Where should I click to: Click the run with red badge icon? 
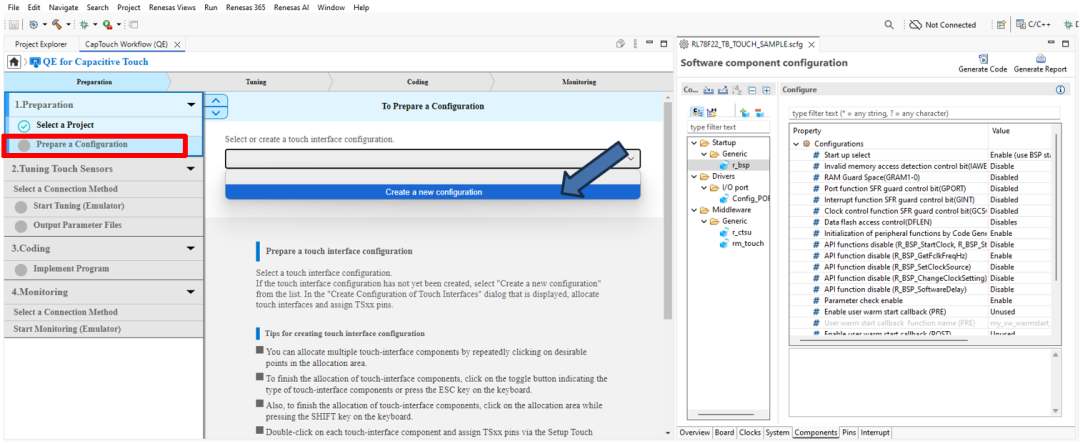[x=107, y=24]
